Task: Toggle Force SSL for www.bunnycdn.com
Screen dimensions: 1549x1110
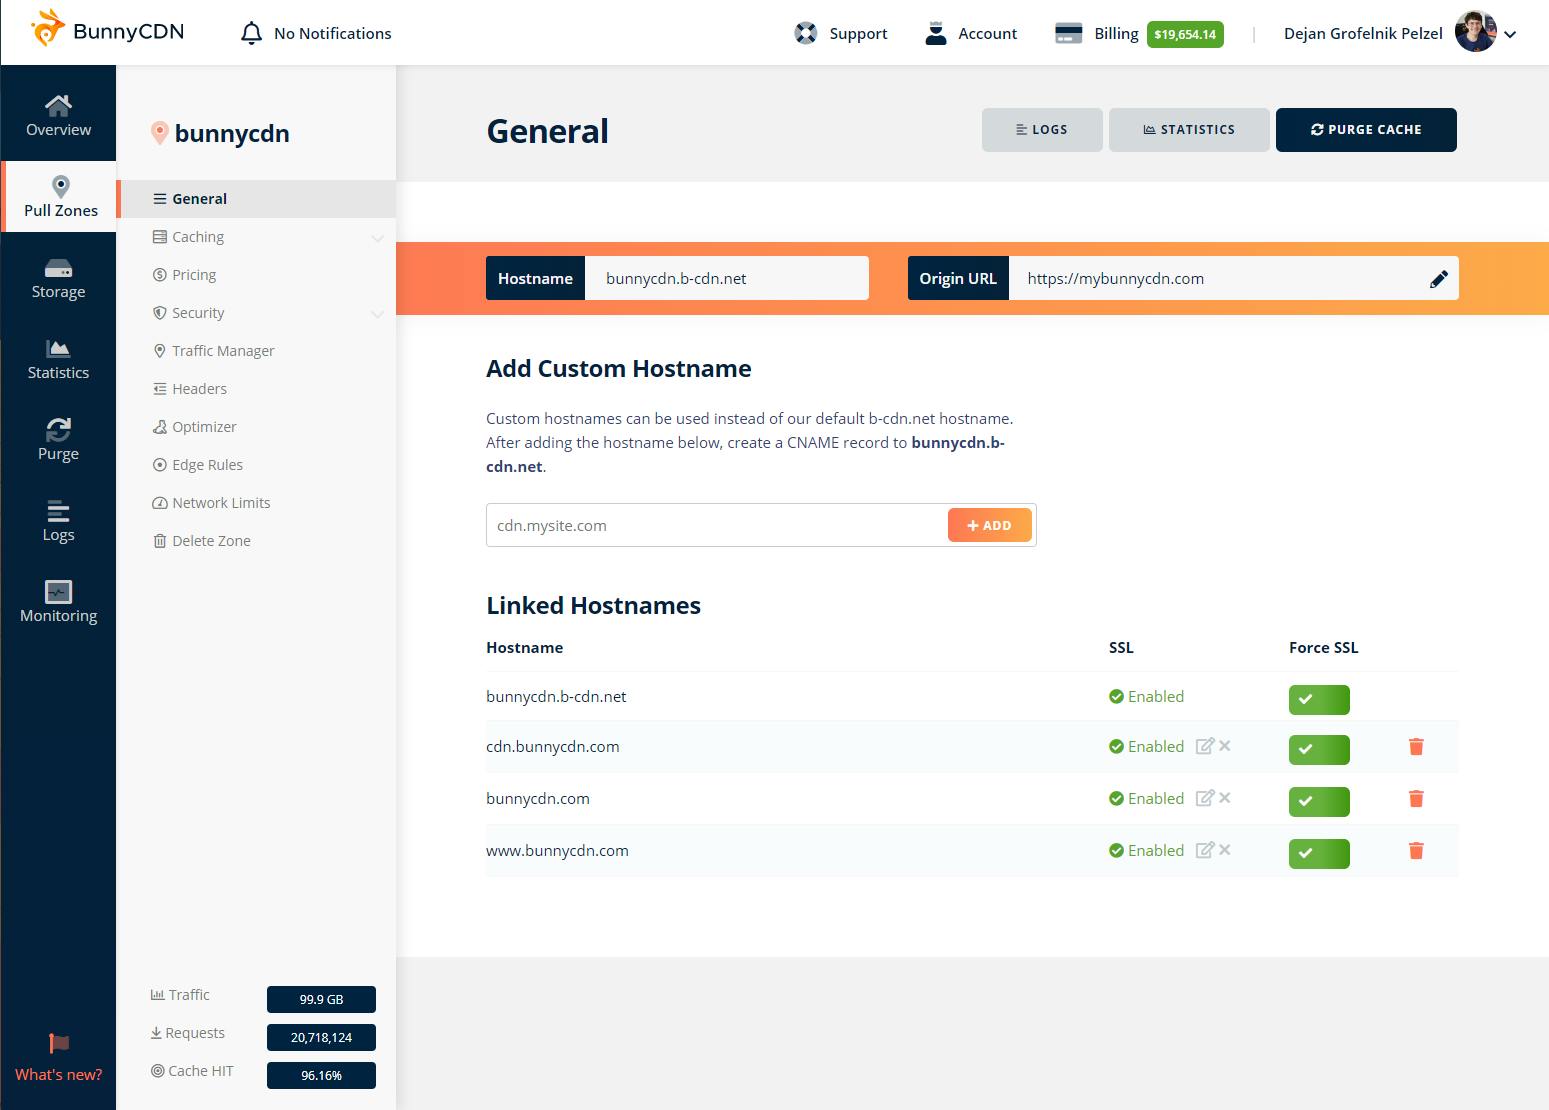Action: coord(1319,854)
